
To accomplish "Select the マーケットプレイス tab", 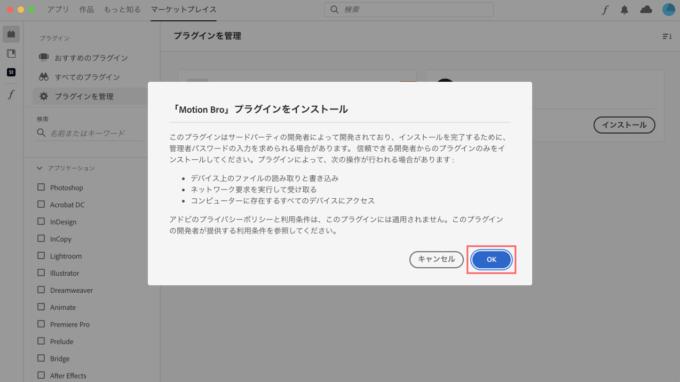I will (x=183, y=10).
